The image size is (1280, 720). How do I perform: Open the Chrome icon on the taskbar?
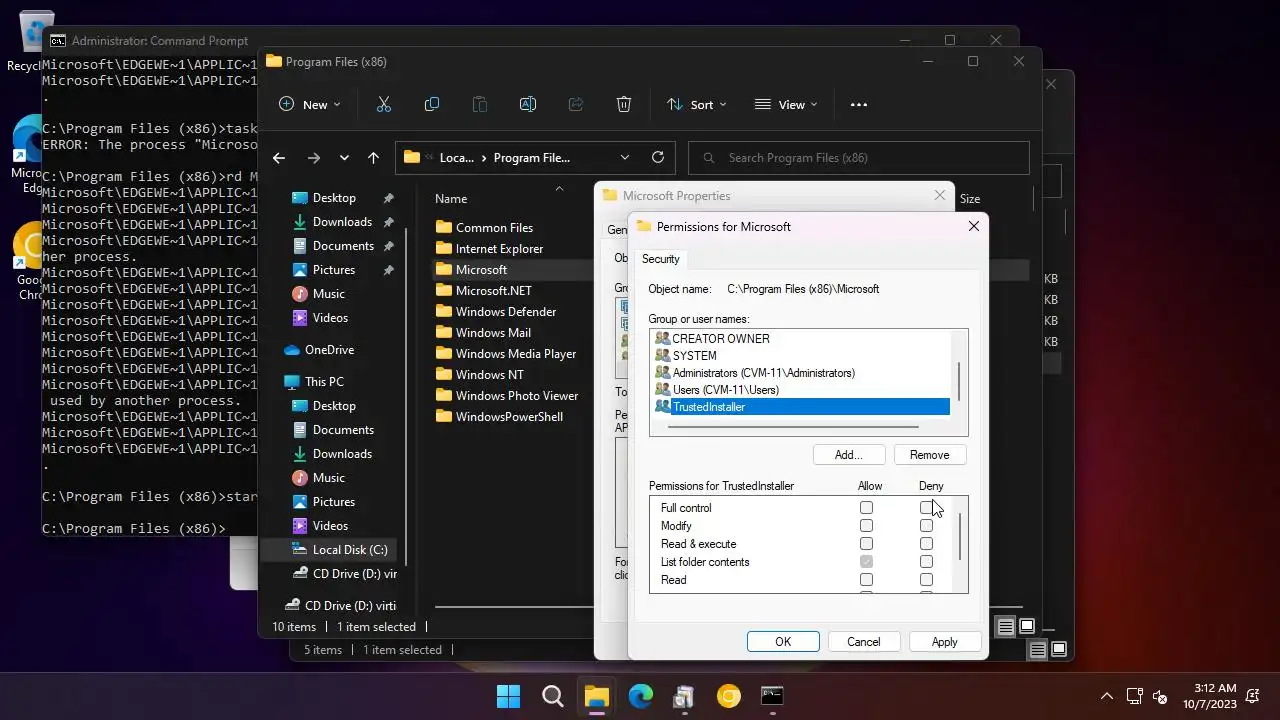[x=729, y=696]
